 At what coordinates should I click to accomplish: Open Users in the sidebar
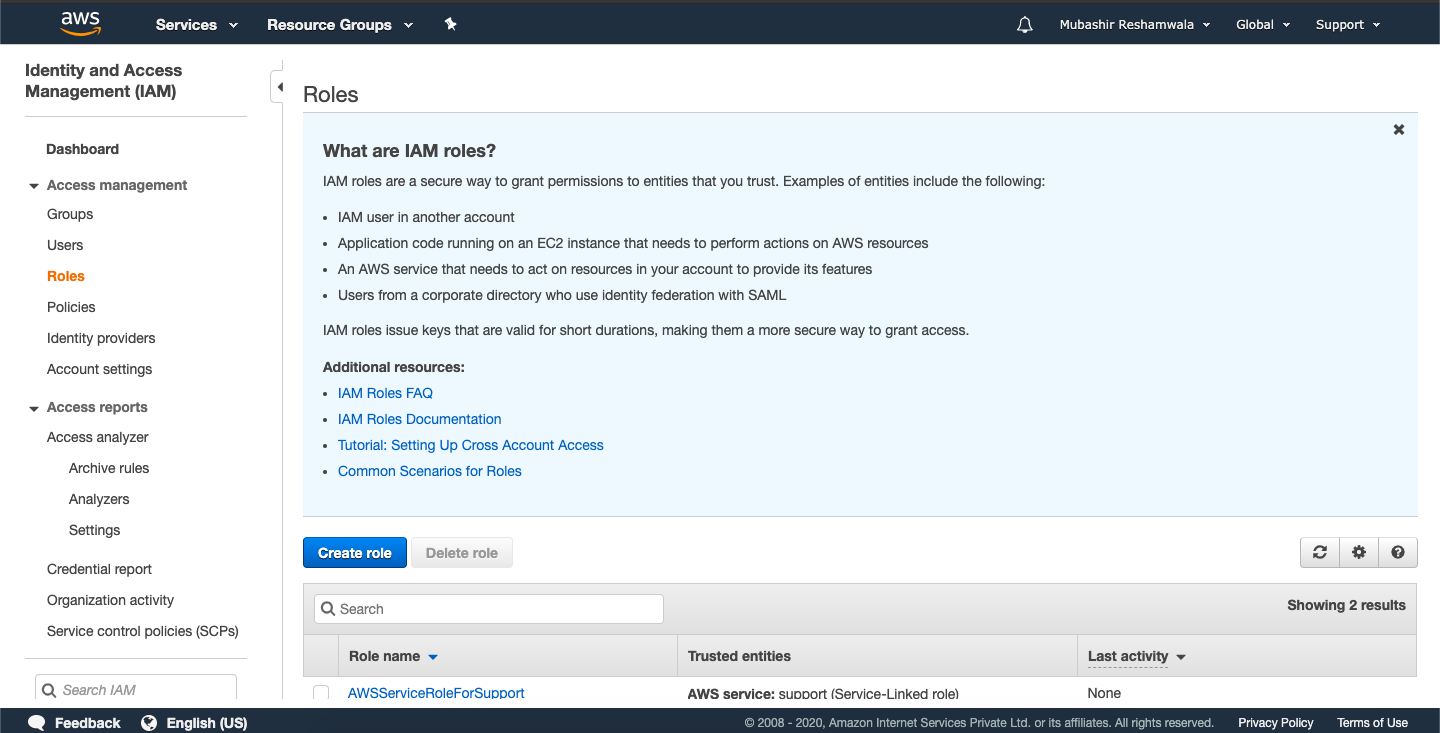[65, 245]
